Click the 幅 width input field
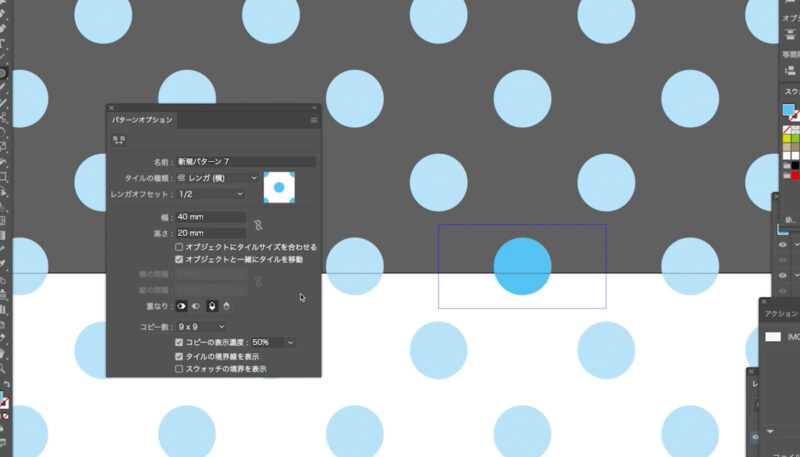Image resolution: width=800 pixels, height=457 pixels. click(211, 217)
